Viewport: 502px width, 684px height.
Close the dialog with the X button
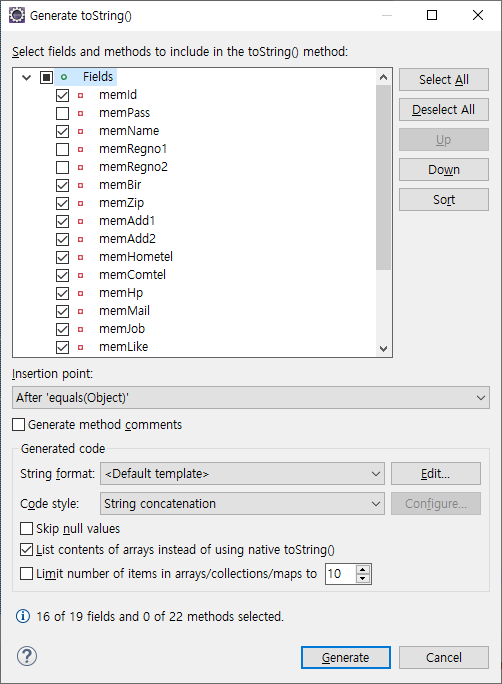coord(478,15)
